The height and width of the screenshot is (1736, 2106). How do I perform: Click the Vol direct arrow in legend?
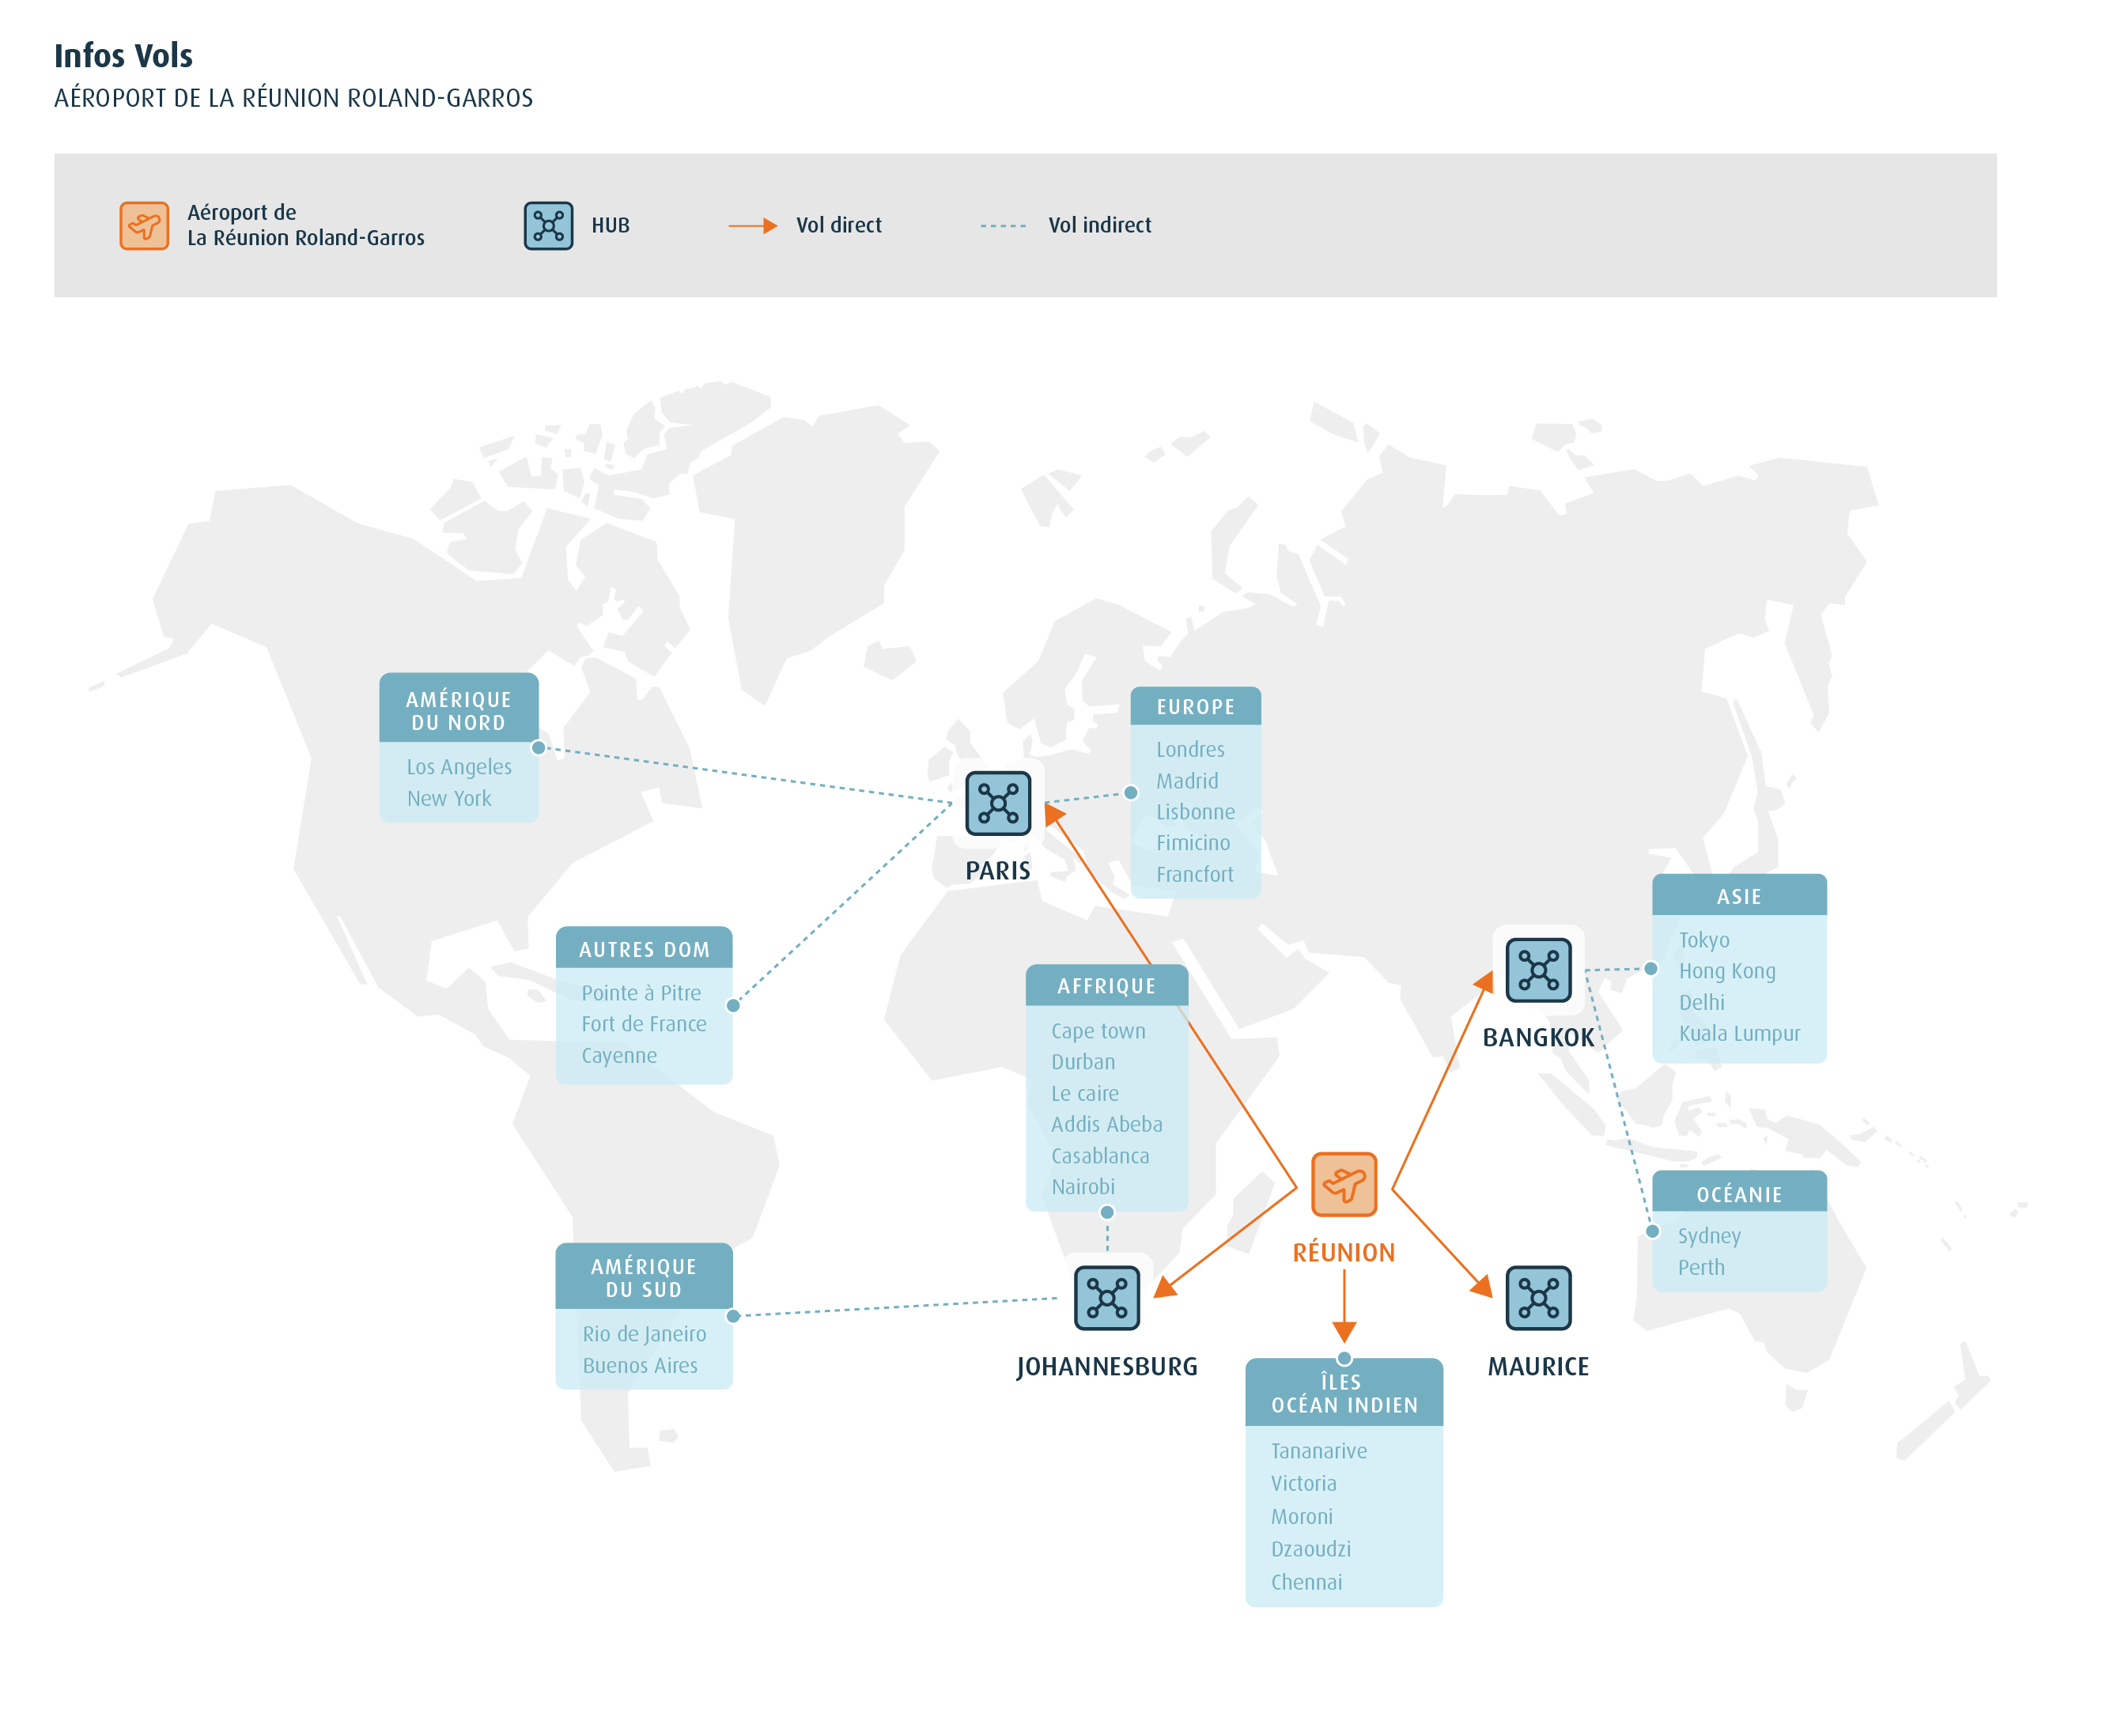[x=752, y=226]
